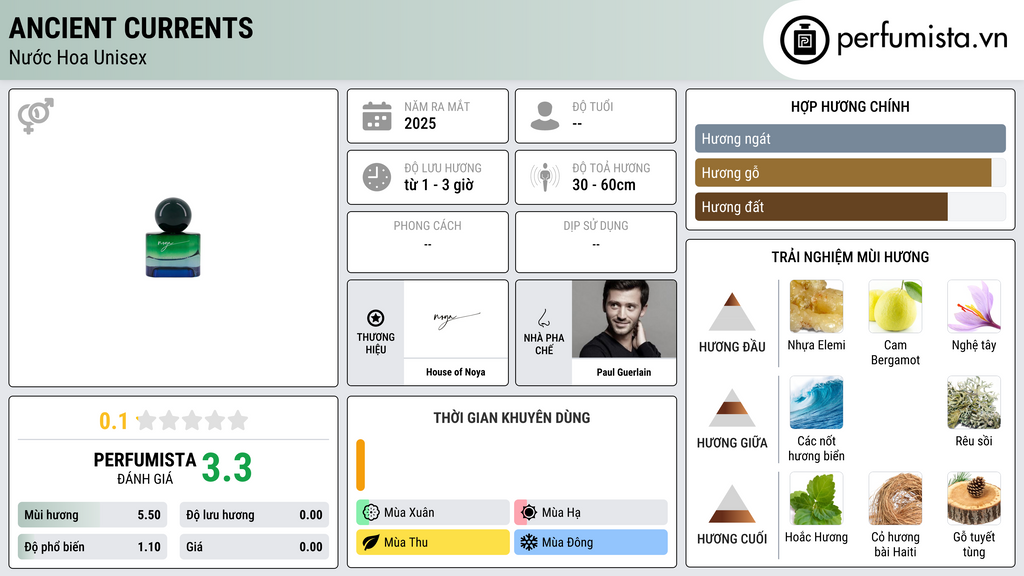Select the Mùa Thu season badge
Viewport: 1024px width, 576px height.
[433, 542]
